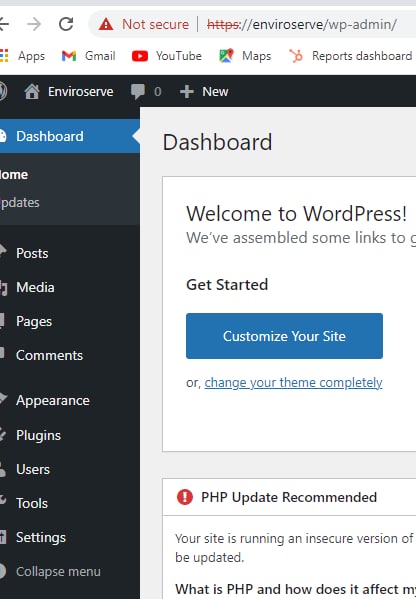Open the Gmail bookmark
416x599 pixels.
point(88,56)
